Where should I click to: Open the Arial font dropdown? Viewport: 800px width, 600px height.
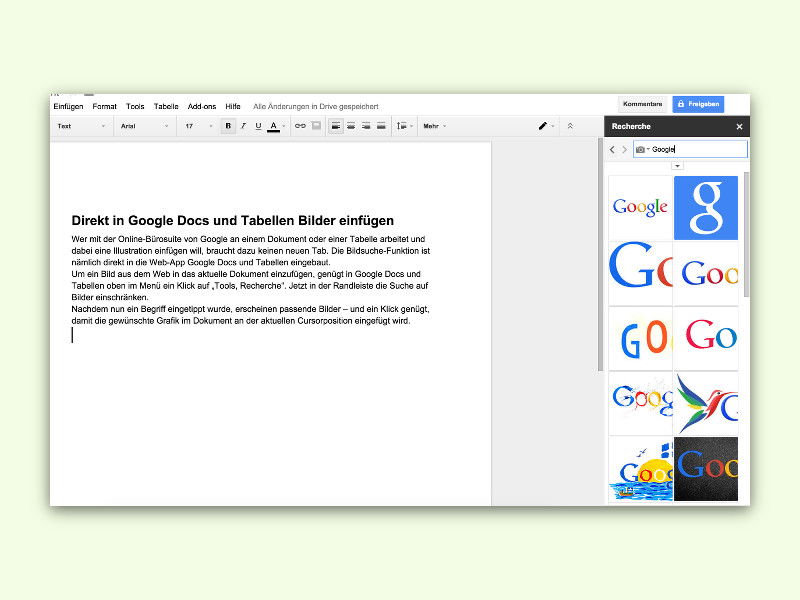coord(144,126)
